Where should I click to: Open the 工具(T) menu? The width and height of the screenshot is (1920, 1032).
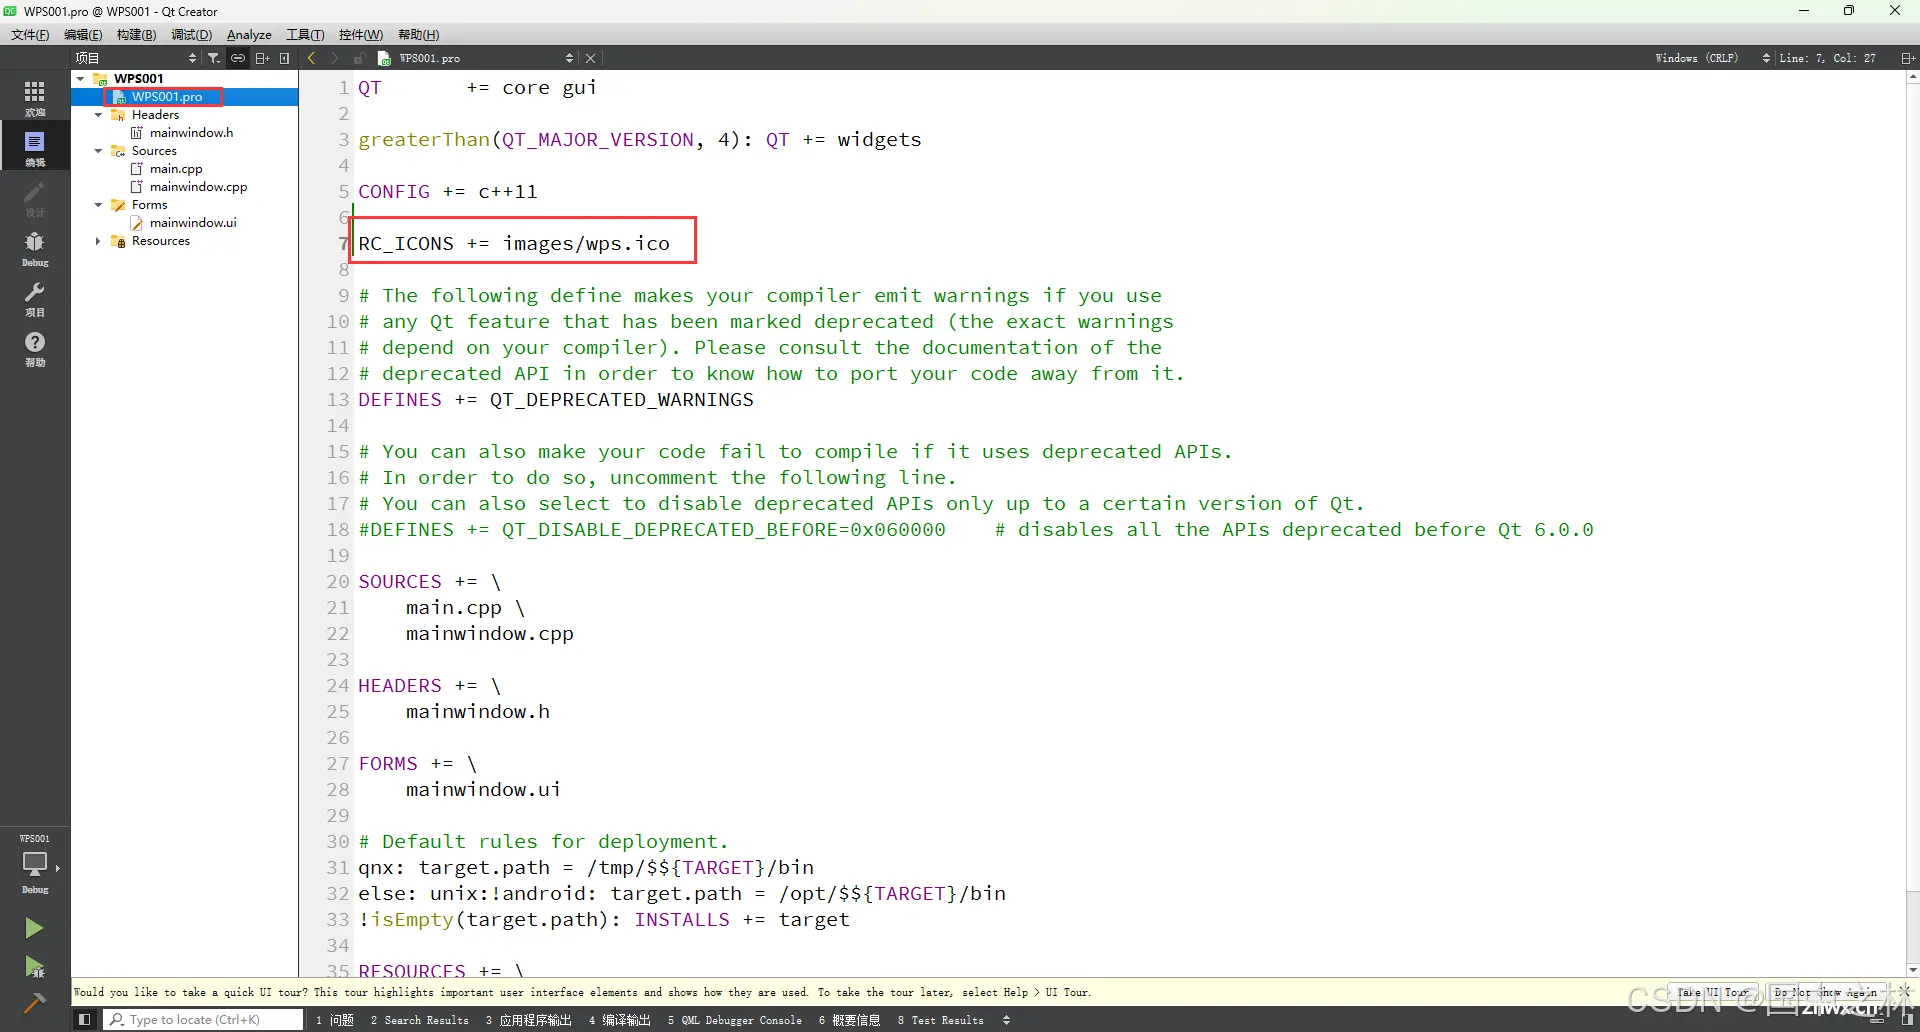(305, 35)
